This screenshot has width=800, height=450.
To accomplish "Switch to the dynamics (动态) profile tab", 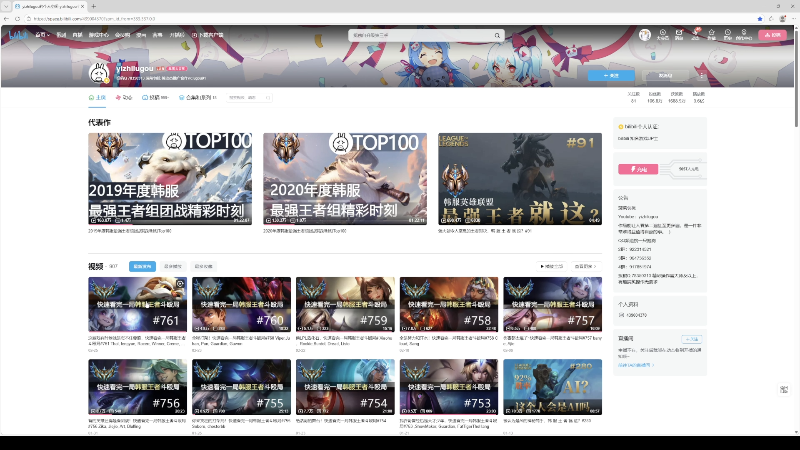I will coord(123,97).
